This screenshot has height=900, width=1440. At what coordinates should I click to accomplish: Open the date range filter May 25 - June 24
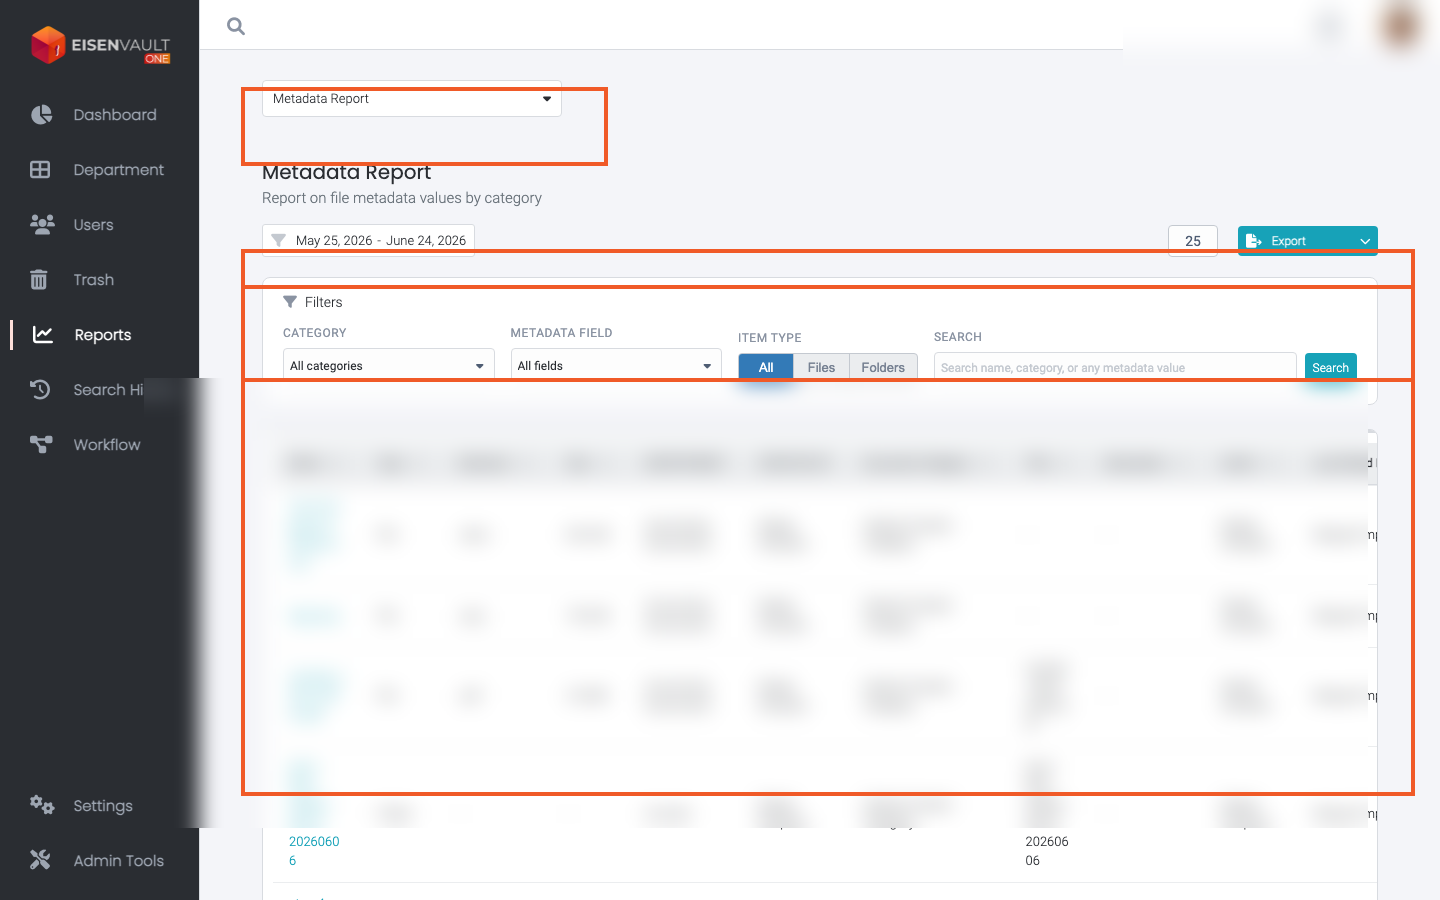point(368,240)
